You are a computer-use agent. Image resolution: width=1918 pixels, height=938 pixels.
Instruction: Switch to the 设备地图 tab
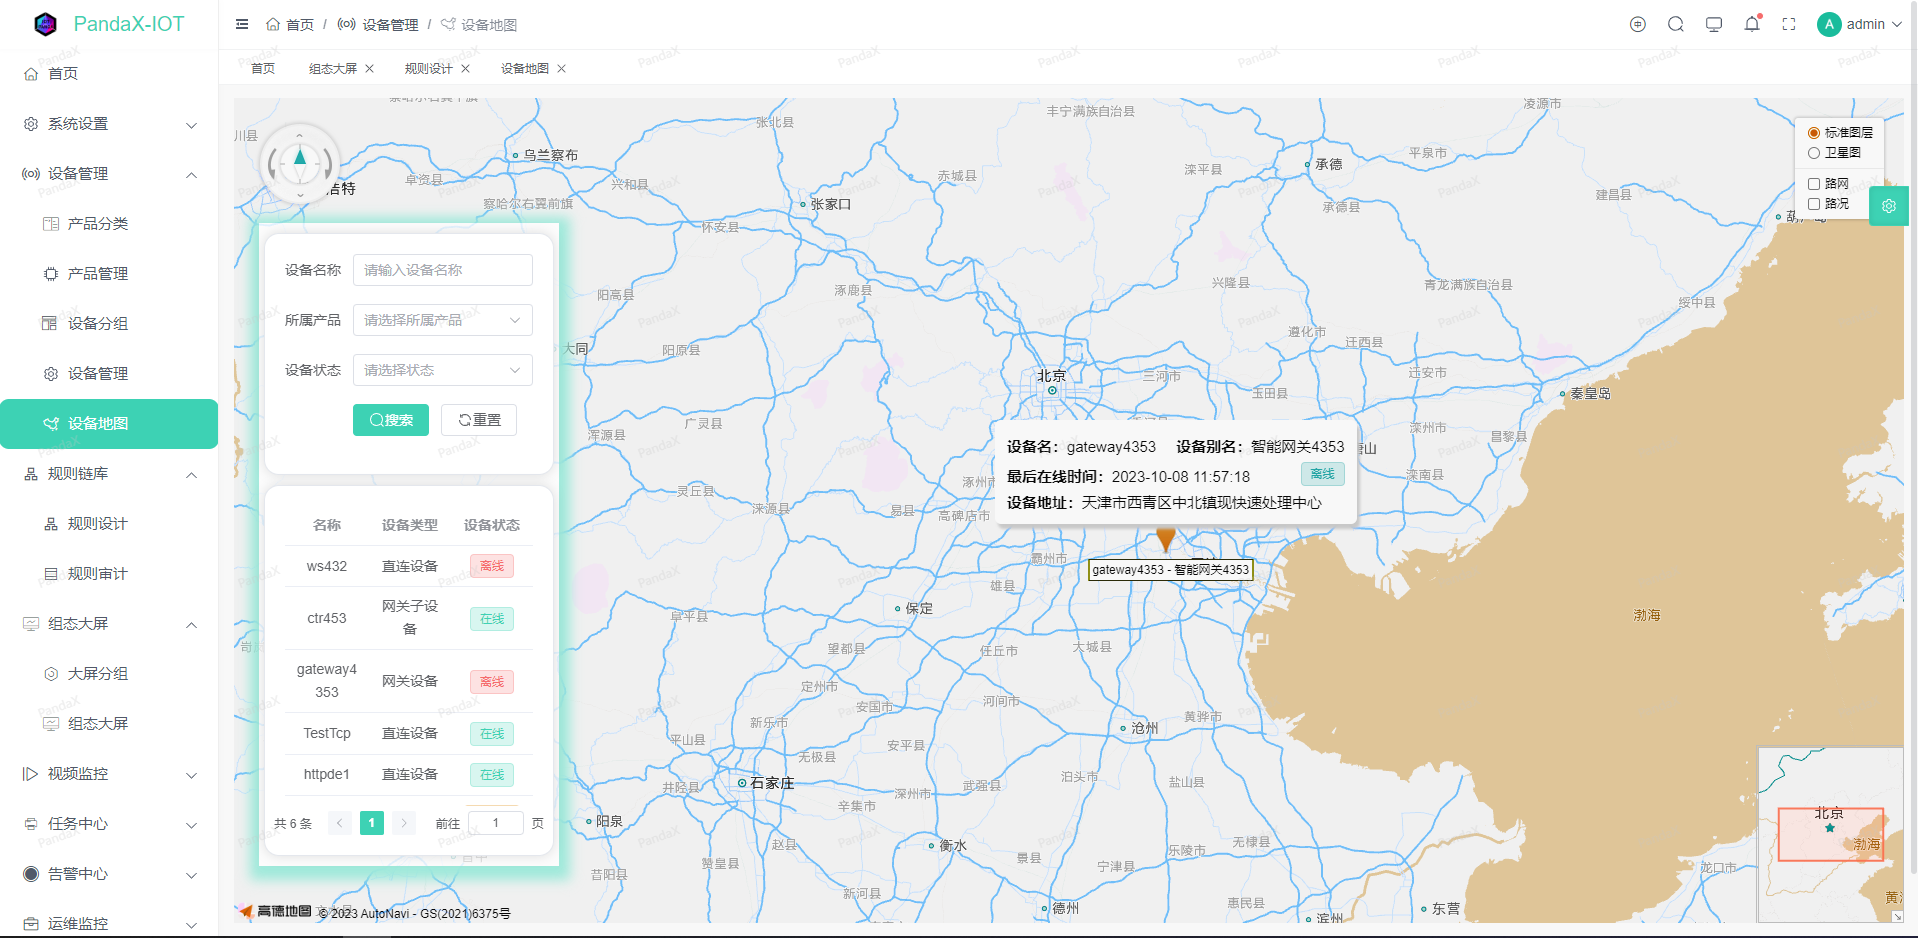click(x=525, y=68)
